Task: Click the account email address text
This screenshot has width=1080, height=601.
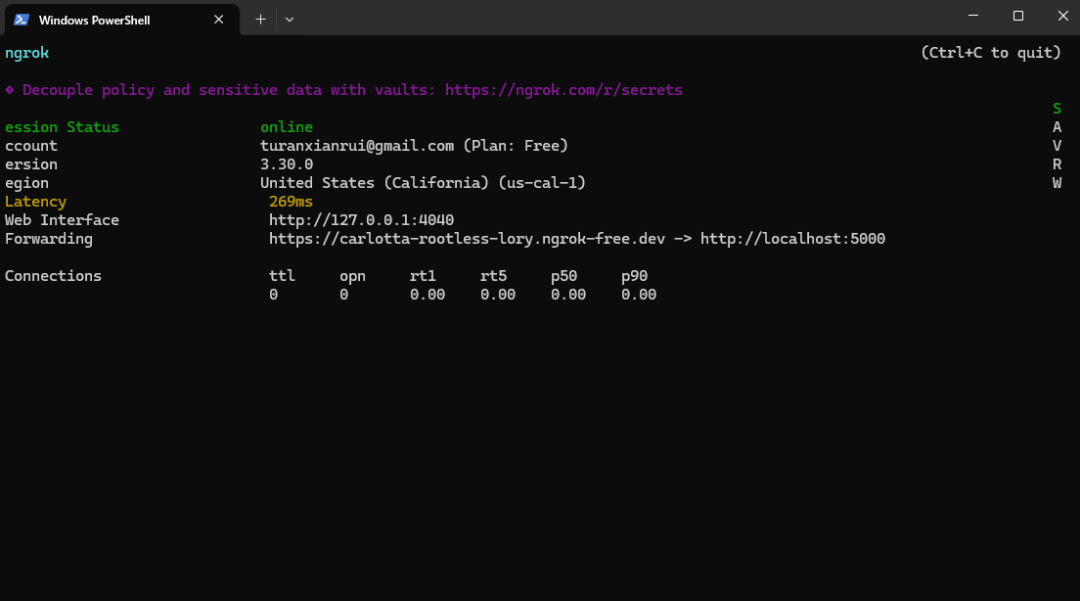Action: tap(356, 146)
